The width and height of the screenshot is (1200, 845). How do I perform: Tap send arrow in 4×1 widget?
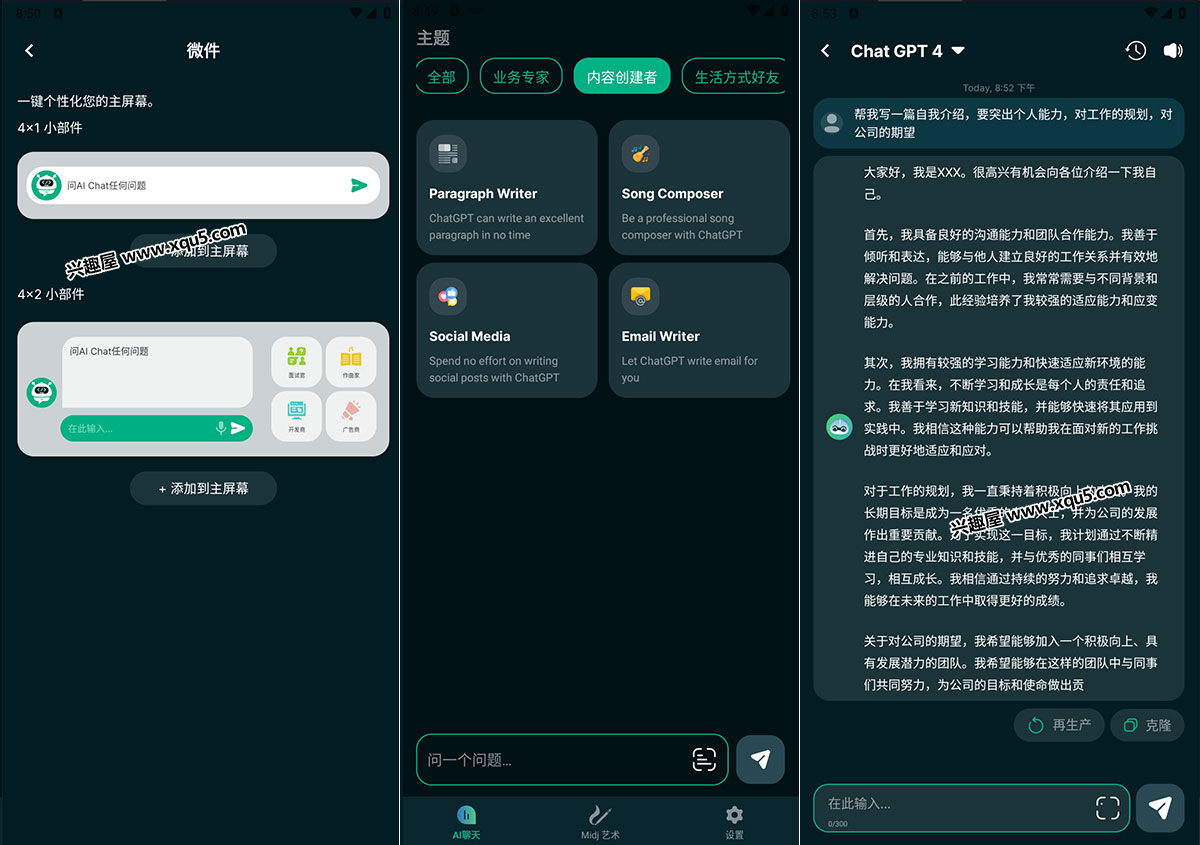coord(359,185)
